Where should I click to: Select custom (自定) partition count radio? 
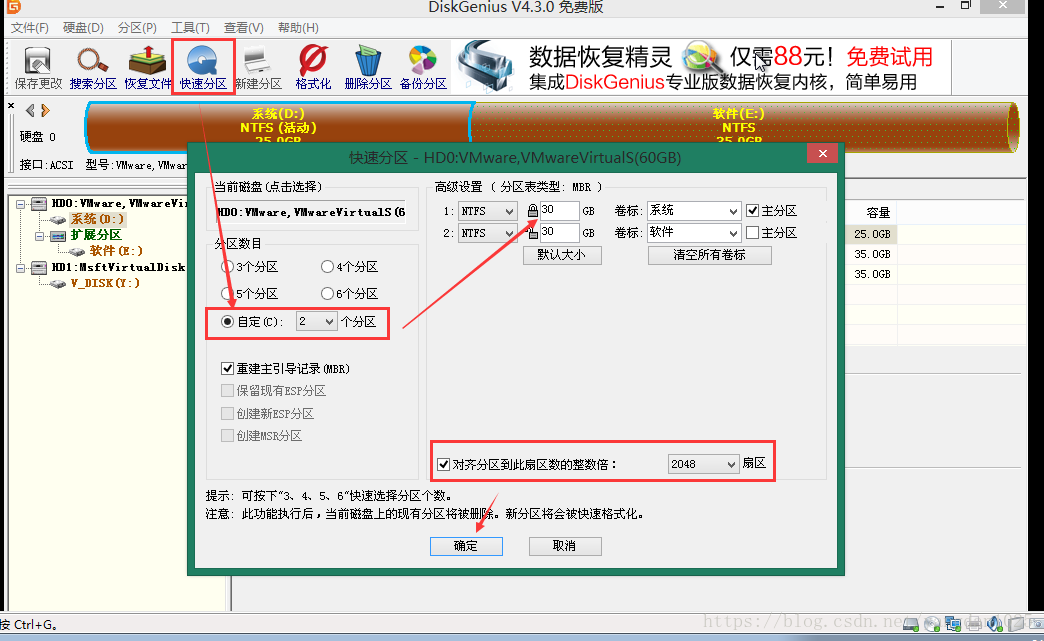(227, 321)
